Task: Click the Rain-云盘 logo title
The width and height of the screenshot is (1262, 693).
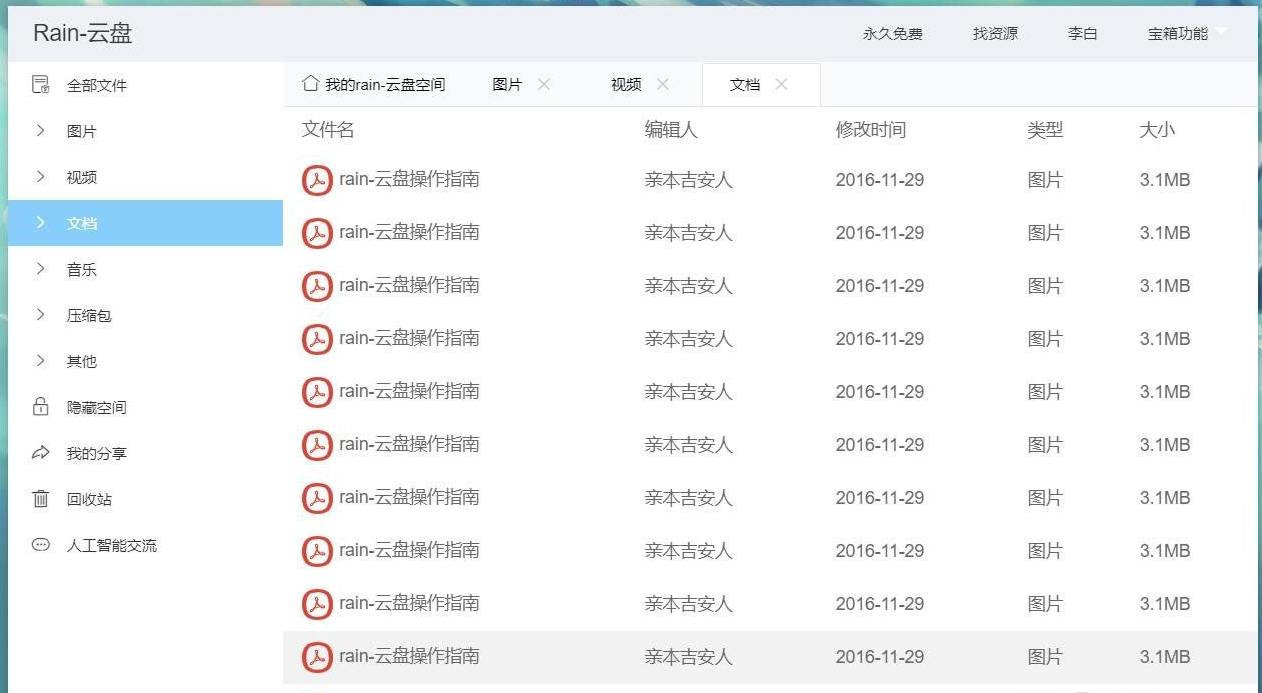Action: click(x=83, y=33)
